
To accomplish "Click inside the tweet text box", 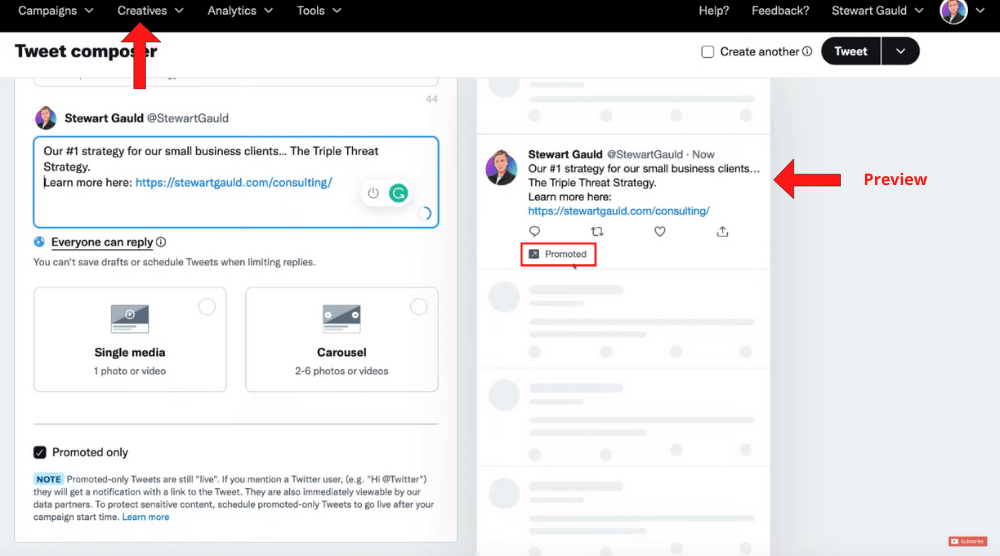I will click(x=236, y=182).
